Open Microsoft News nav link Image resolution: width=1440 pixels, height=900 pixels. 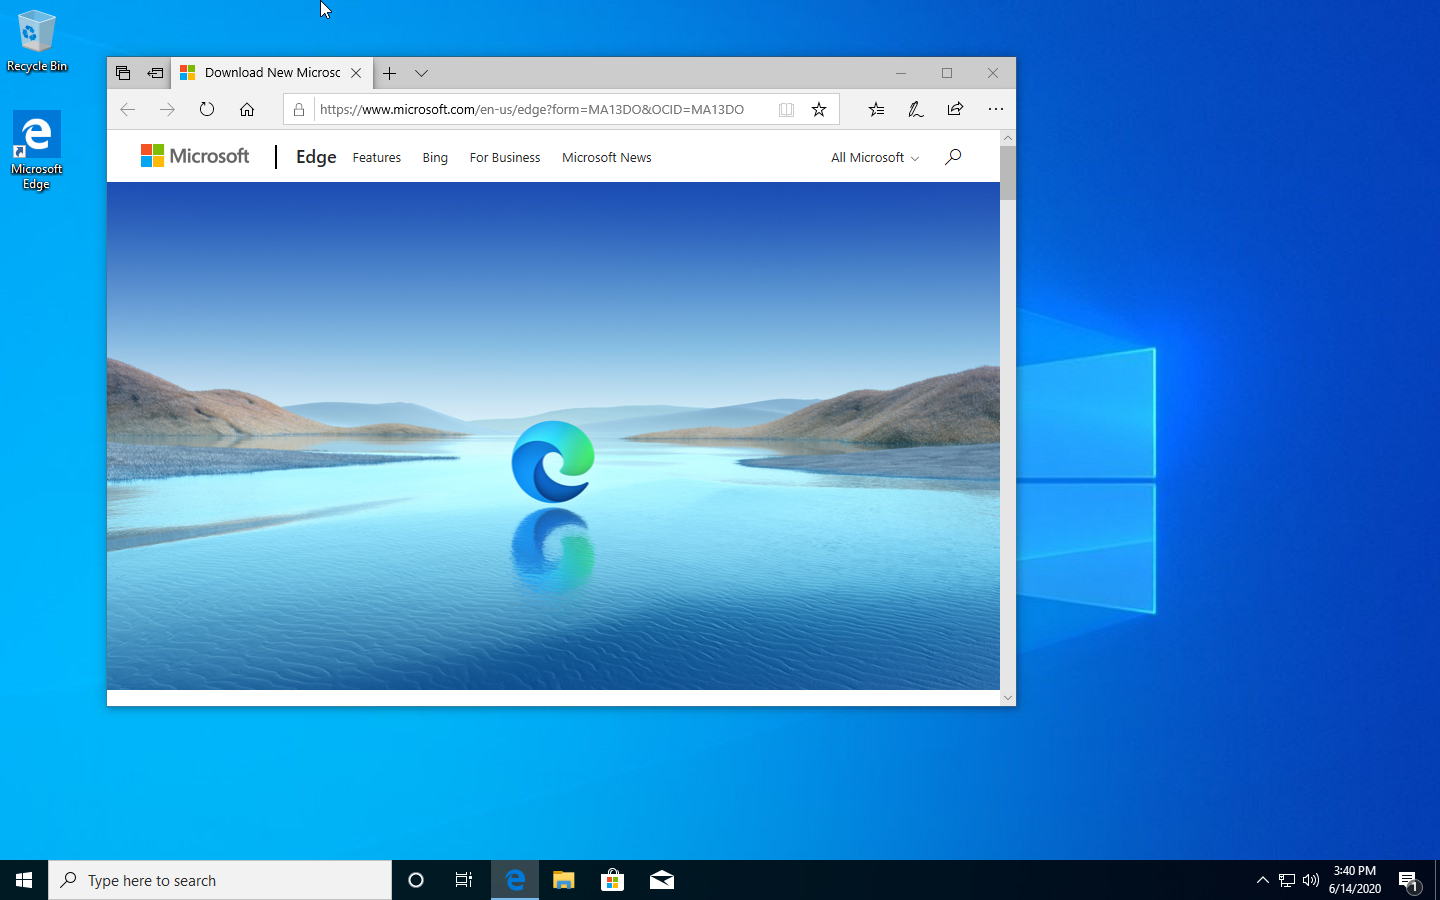(607, 158)
